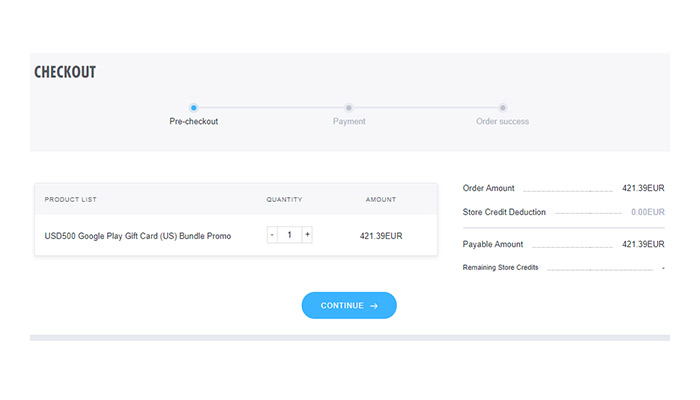
Task: Click the PRODUCT LIST column header
Action: 71,200
